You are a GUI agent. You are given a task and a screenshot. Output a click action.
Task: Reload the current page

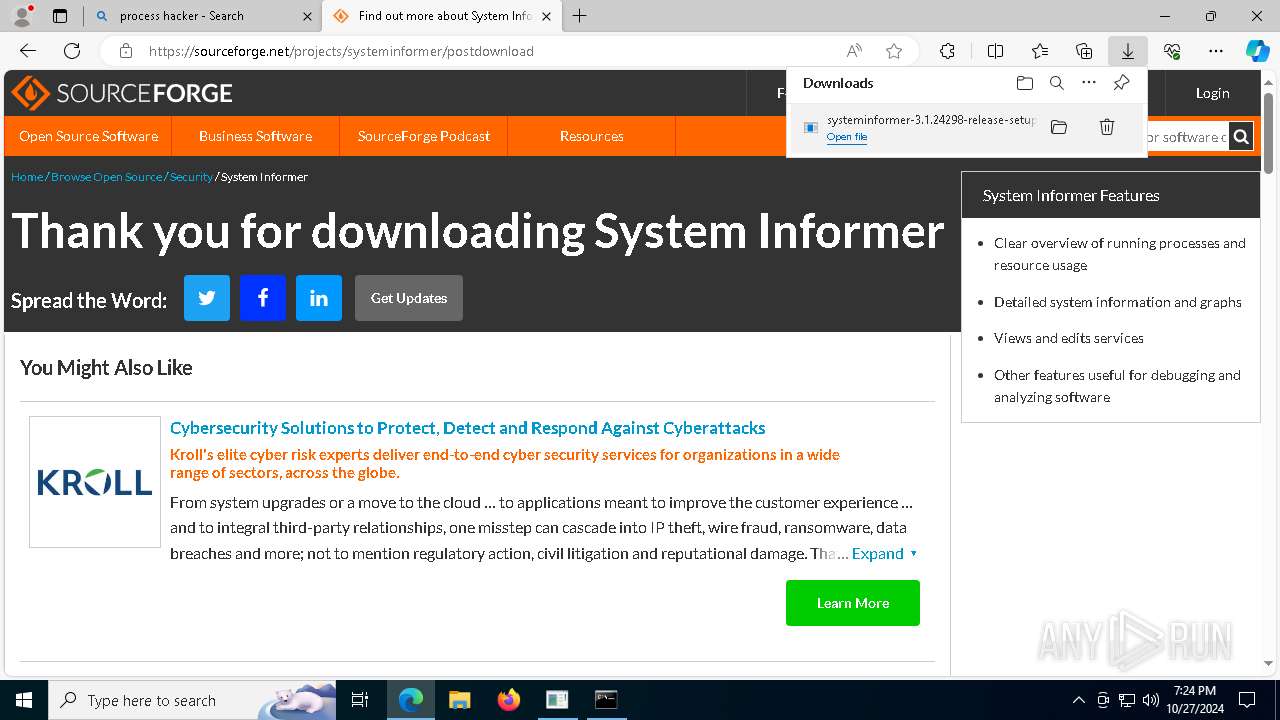tap(72, 51)
